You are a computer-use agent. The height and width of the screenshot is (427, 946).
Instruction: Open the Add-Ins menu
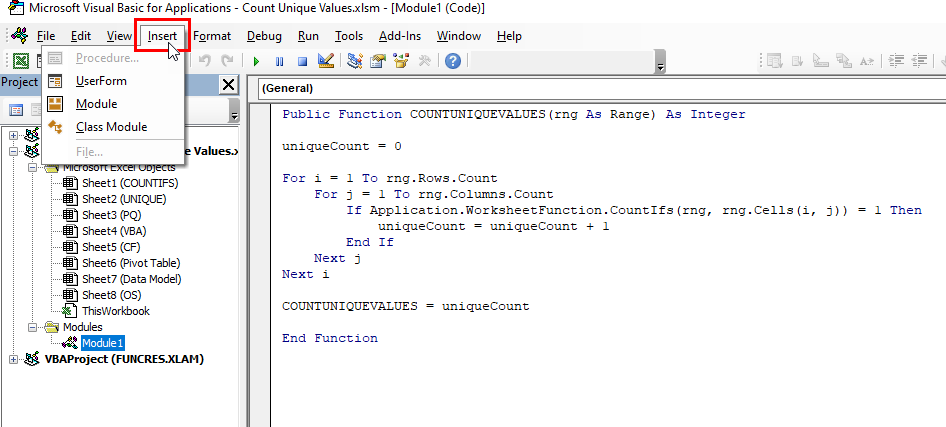(x=400, y=36)
